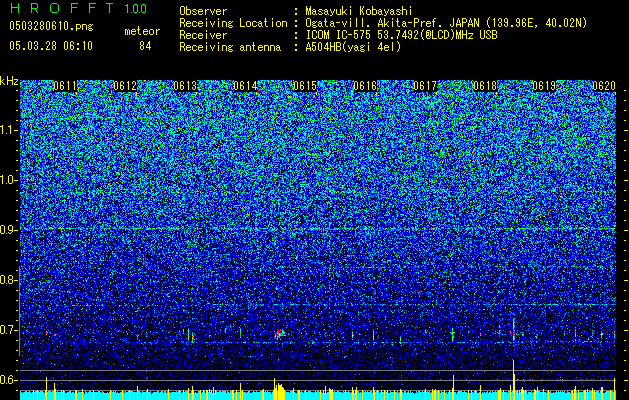Image resolution: width=629 pixels, height=400 pixels.
Task: Click the 0614 time marker
Action: (245, 86)
